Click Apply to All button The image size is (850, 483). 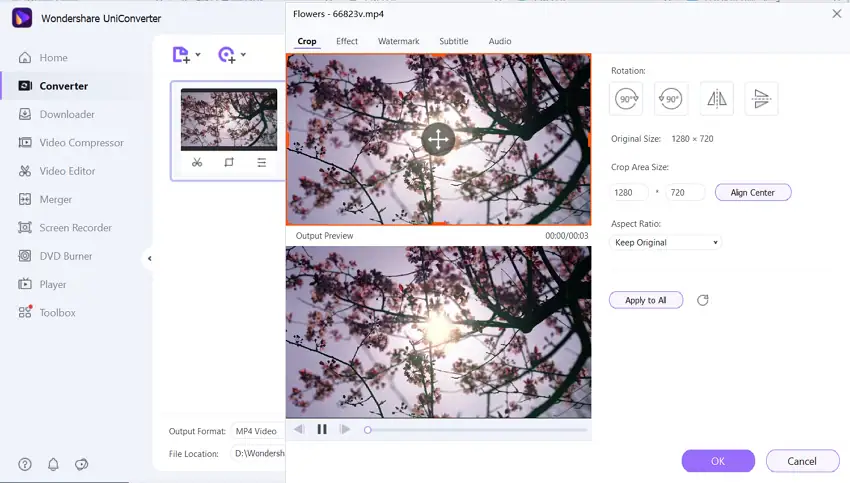646,300
